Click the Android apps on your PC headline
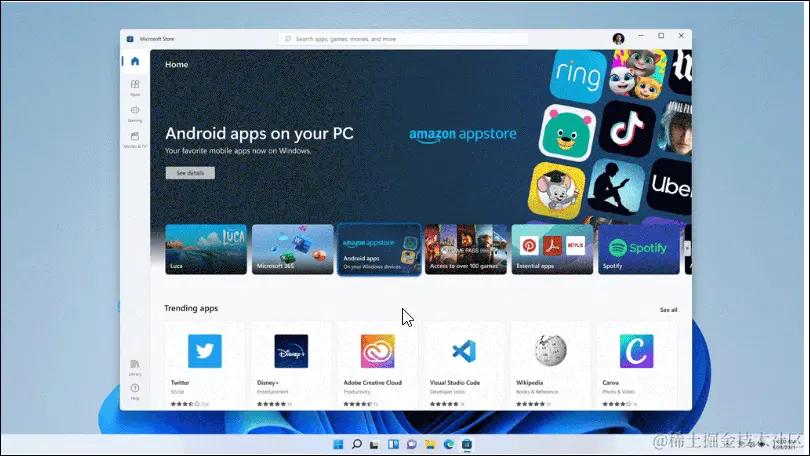The height and width of the screenshot is (456, 810). (x=259, y=134)
